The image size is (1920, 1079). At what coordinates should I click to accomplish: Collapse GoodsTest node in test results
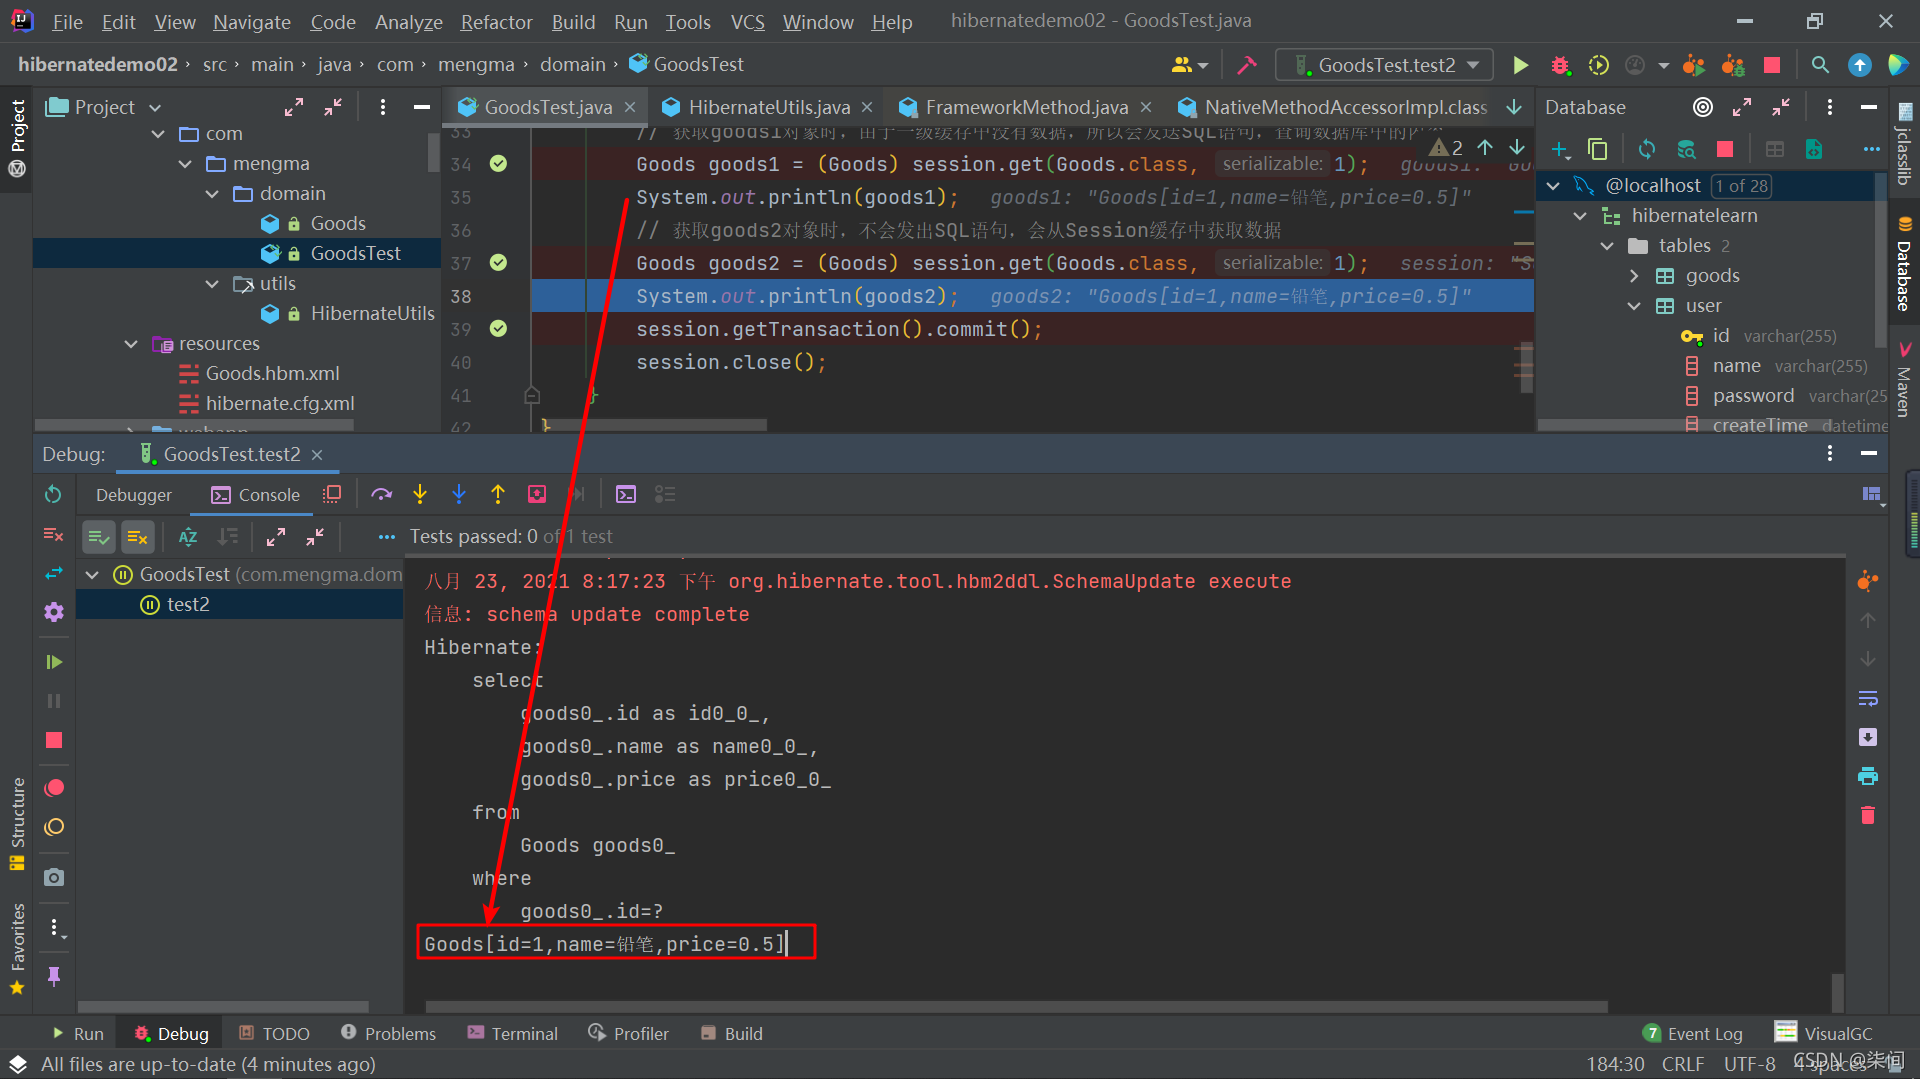tap(92, 575)
